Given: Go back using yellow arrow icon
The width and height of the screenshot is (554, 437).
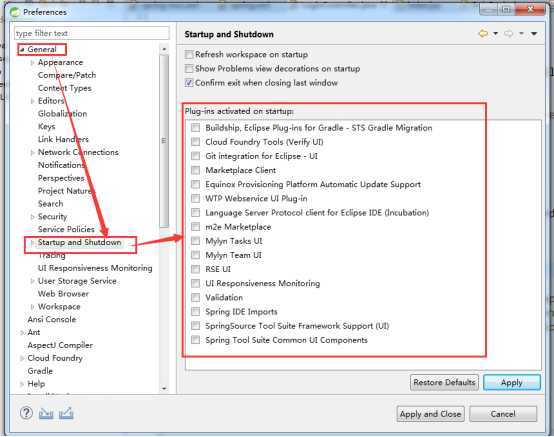Looking at the screenshot, I should tap(483, 34).
